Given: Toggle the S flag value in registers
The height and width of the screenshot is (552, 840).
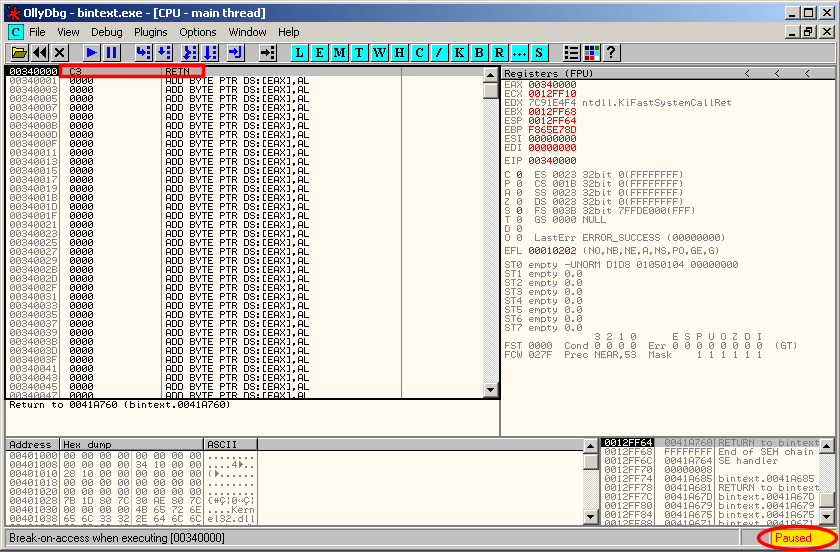Looking at the screenshot, I should pos(519,210).
